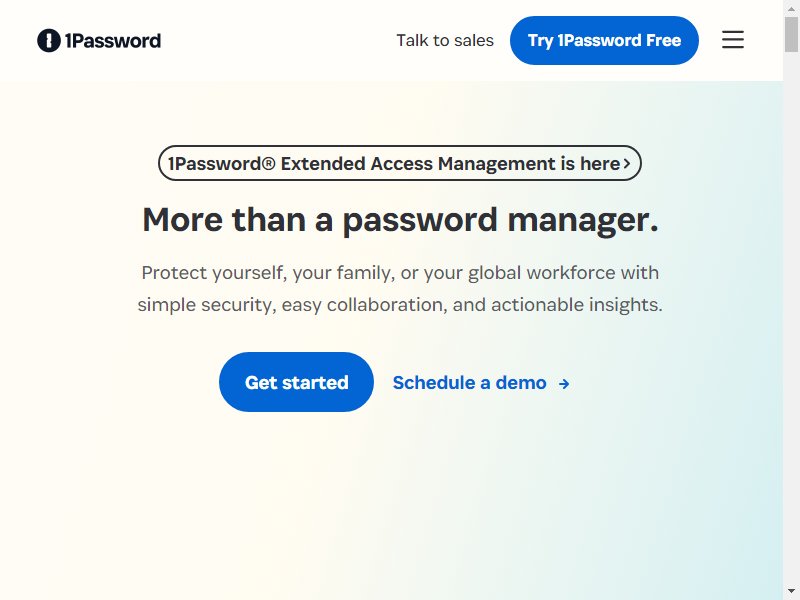Click the 1Password keyhole logo icon
The width and height of the screenshot is (800, 600).
coord(49,40)
